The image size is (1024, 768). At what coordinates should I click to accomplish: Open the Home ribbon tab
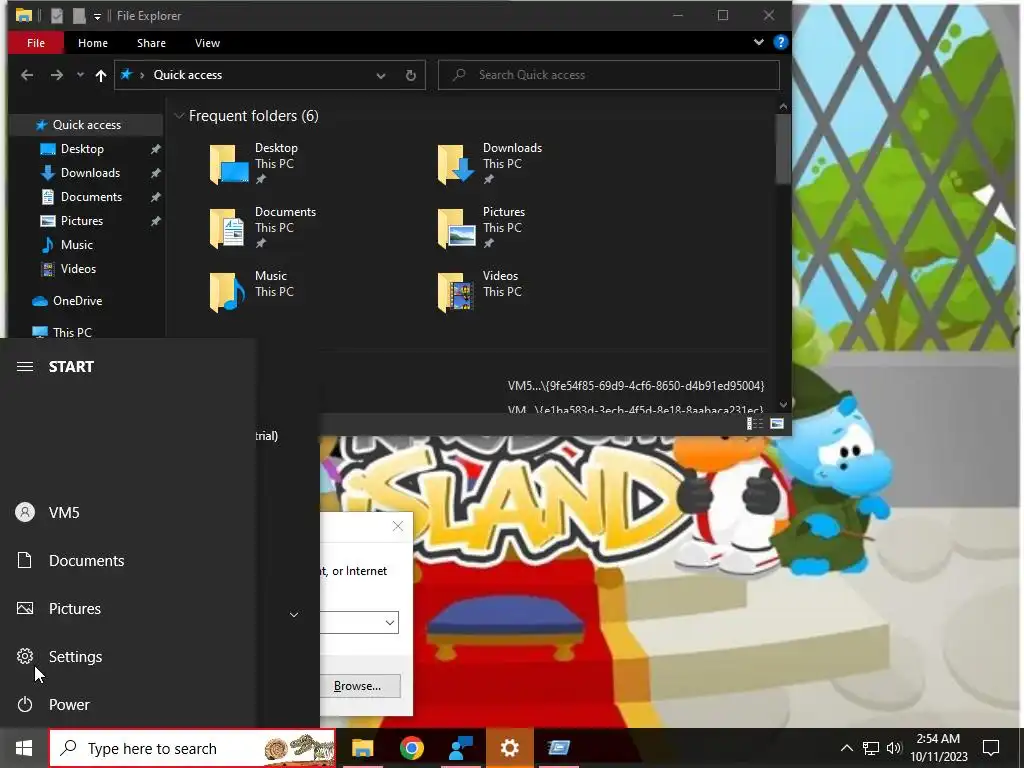click(93, 43)
